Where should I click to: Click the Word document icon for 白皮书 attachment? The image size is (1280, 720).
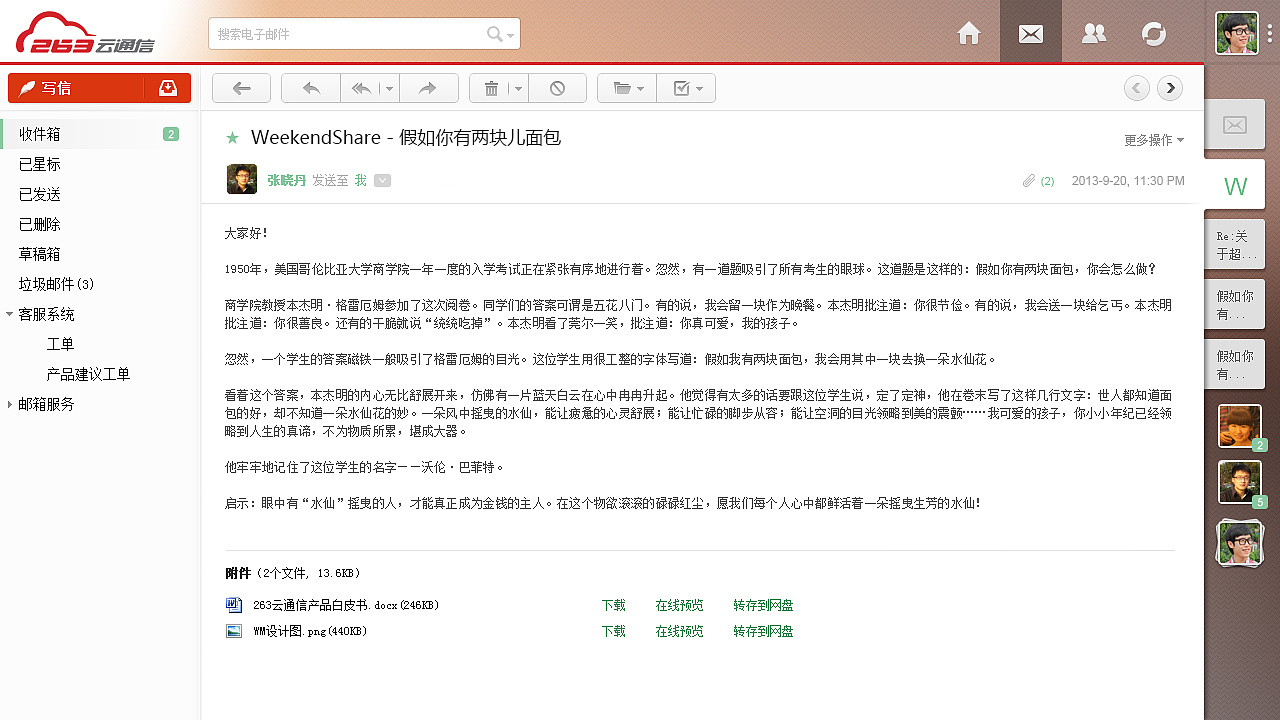pos(234,605)
